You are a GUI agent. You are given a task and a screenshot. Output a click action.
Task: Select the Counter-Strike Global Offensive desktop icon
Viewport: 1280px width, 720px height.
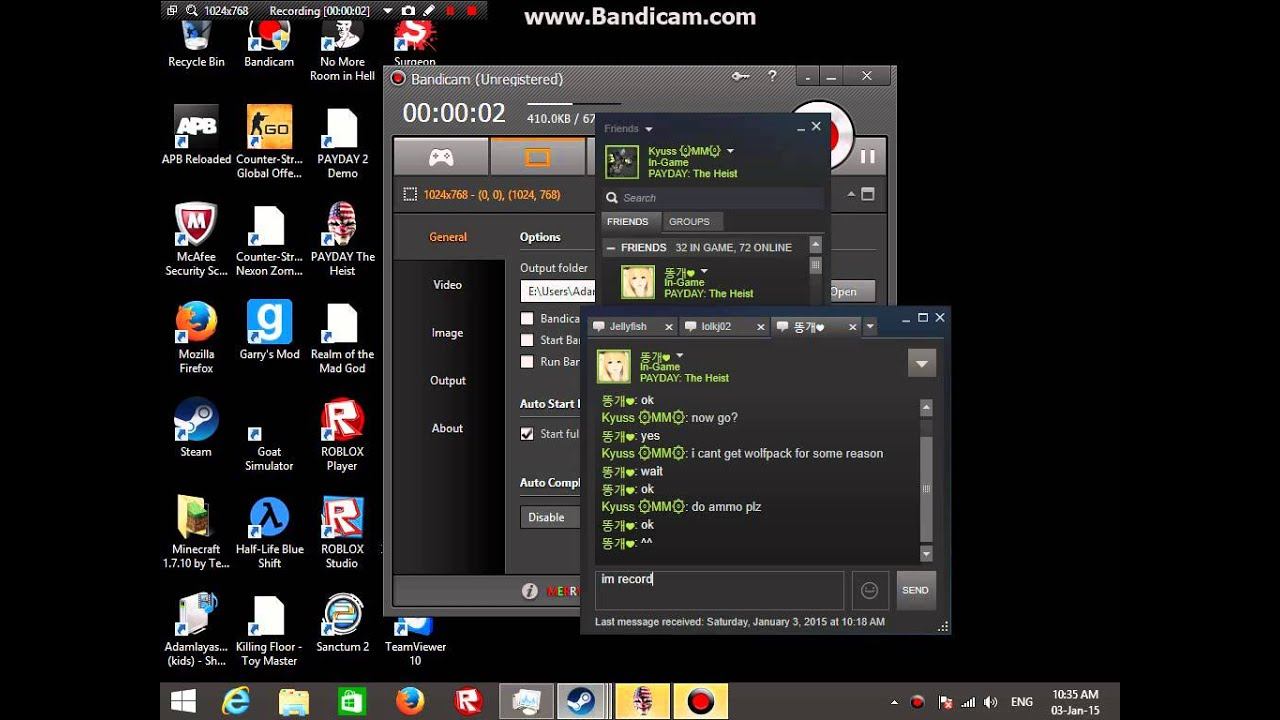point(269,142)
